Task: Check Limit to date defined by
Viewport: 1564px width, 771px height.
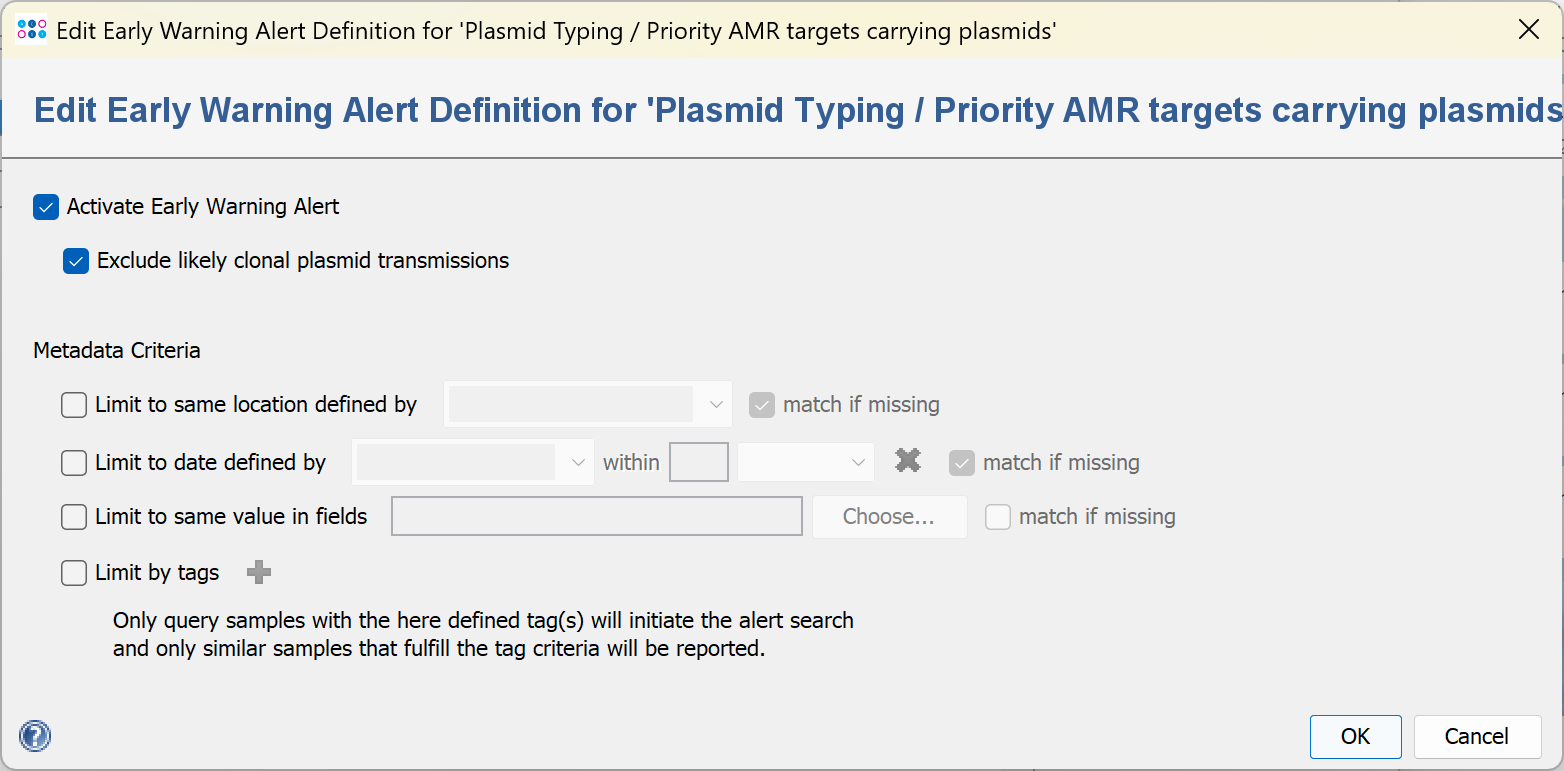Action: coord(74,463)
